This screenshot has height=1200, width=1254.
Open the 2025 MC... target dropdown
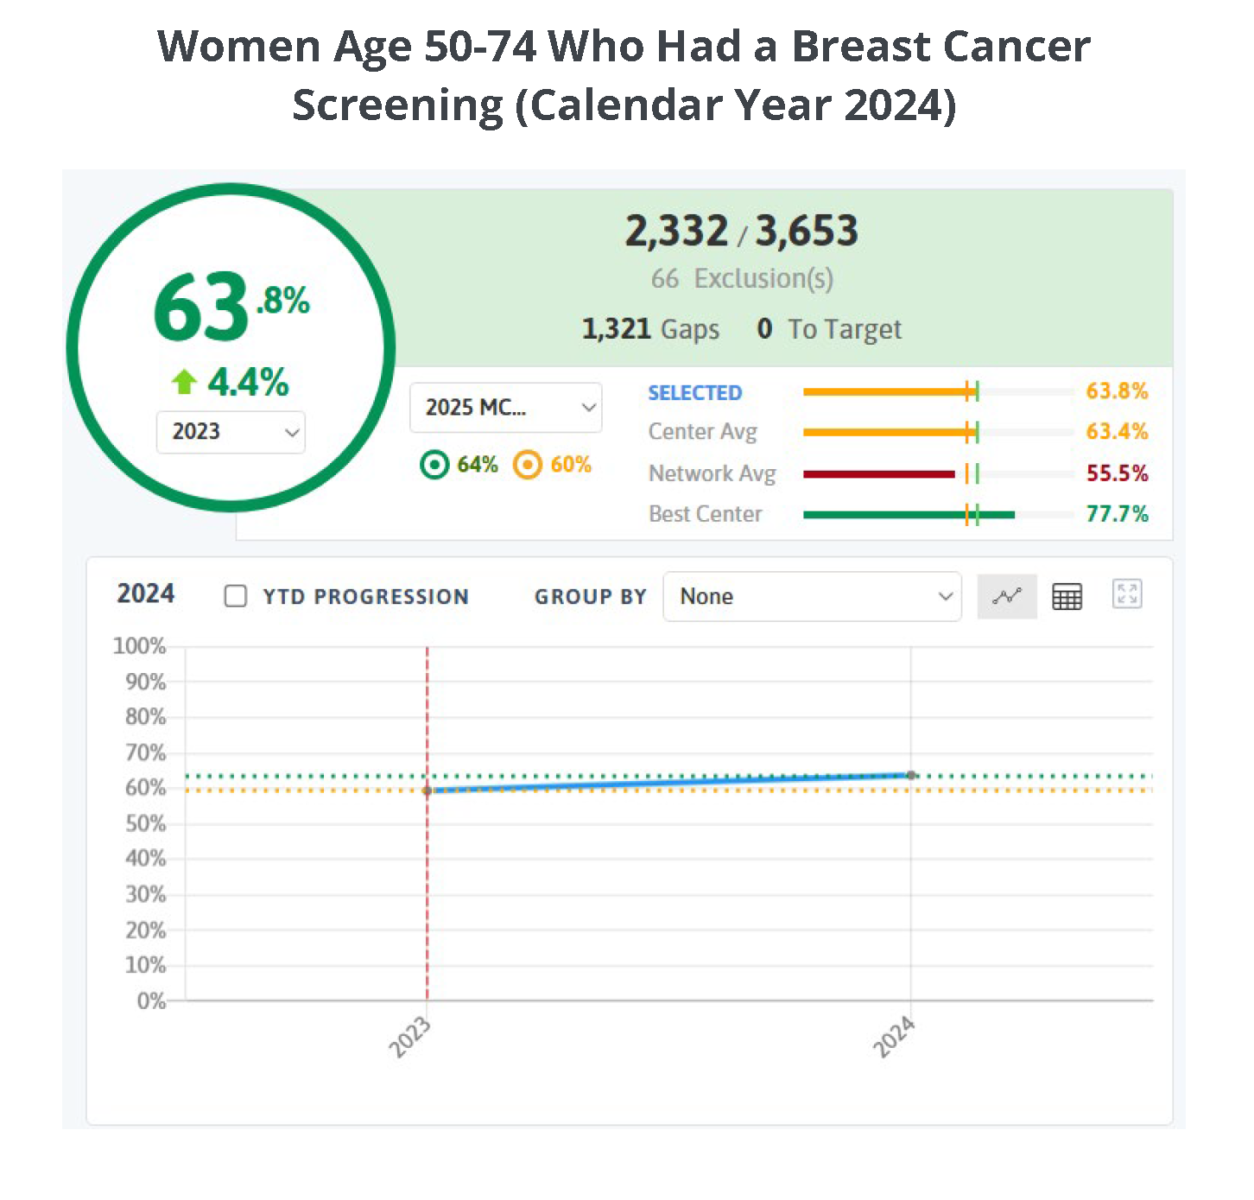click(x=506, y=408)
